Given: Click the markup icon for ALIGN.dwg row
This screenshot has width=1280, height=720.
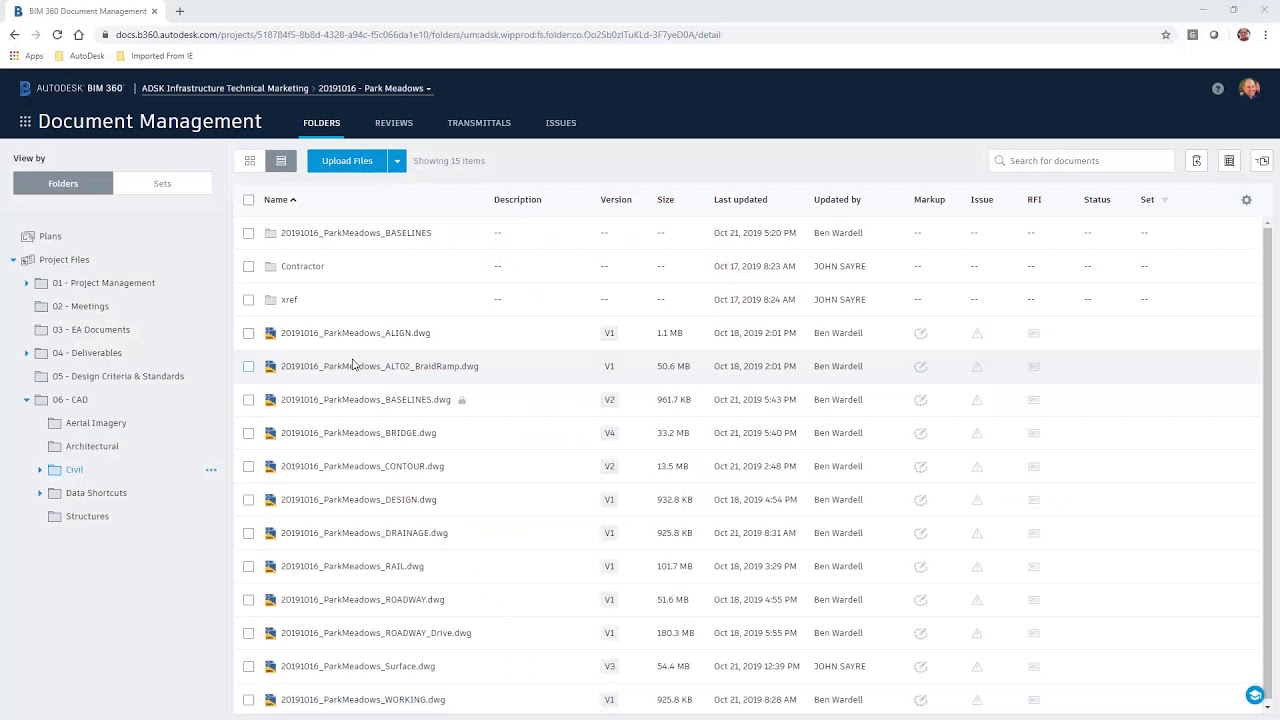Looking at the screenshot, I should [921, 333].
